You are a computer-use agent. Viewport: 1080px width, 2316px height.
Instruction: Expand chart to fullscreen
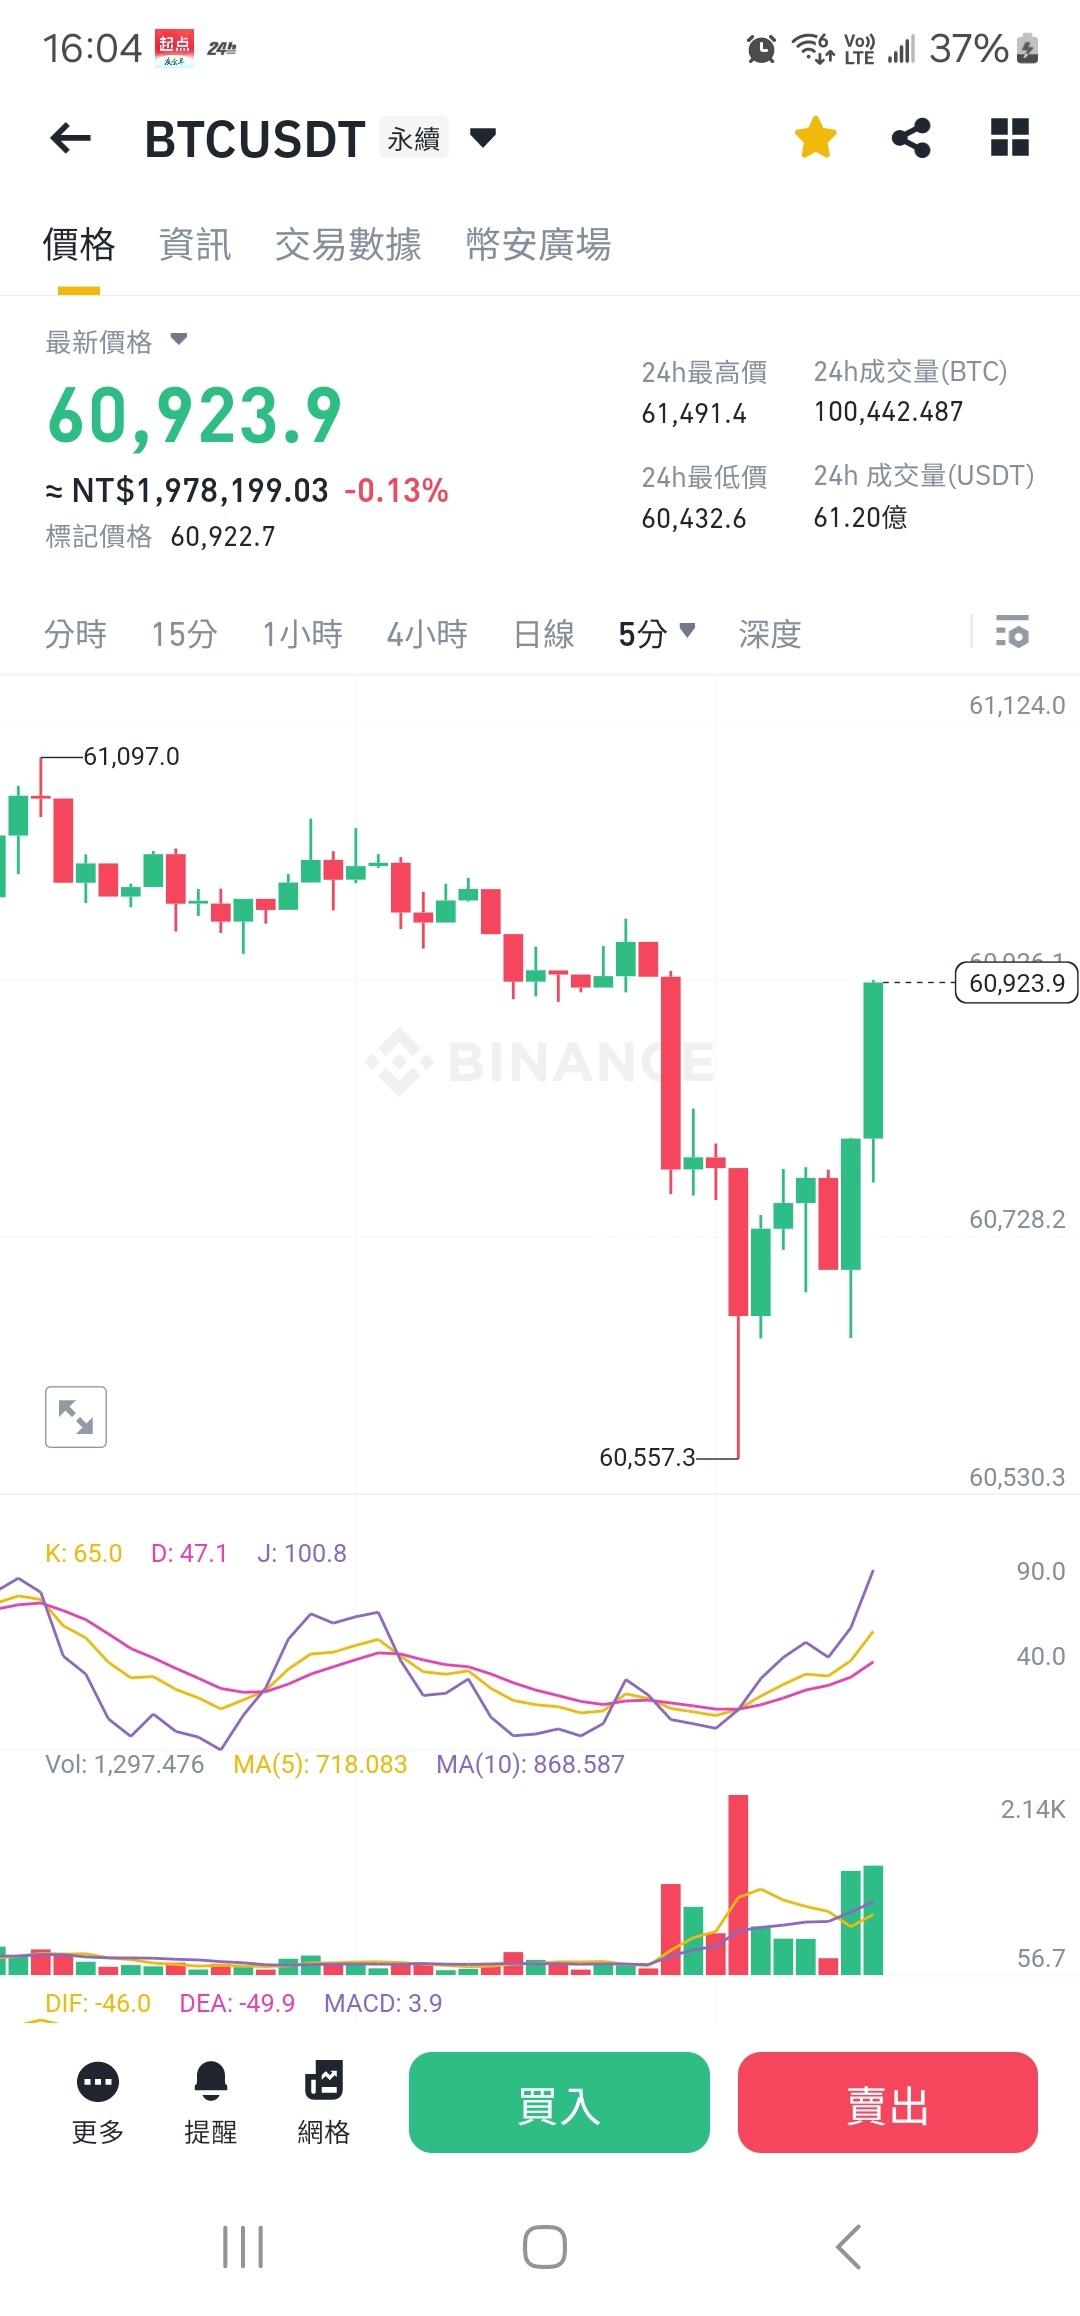[x=76, y=1417]
